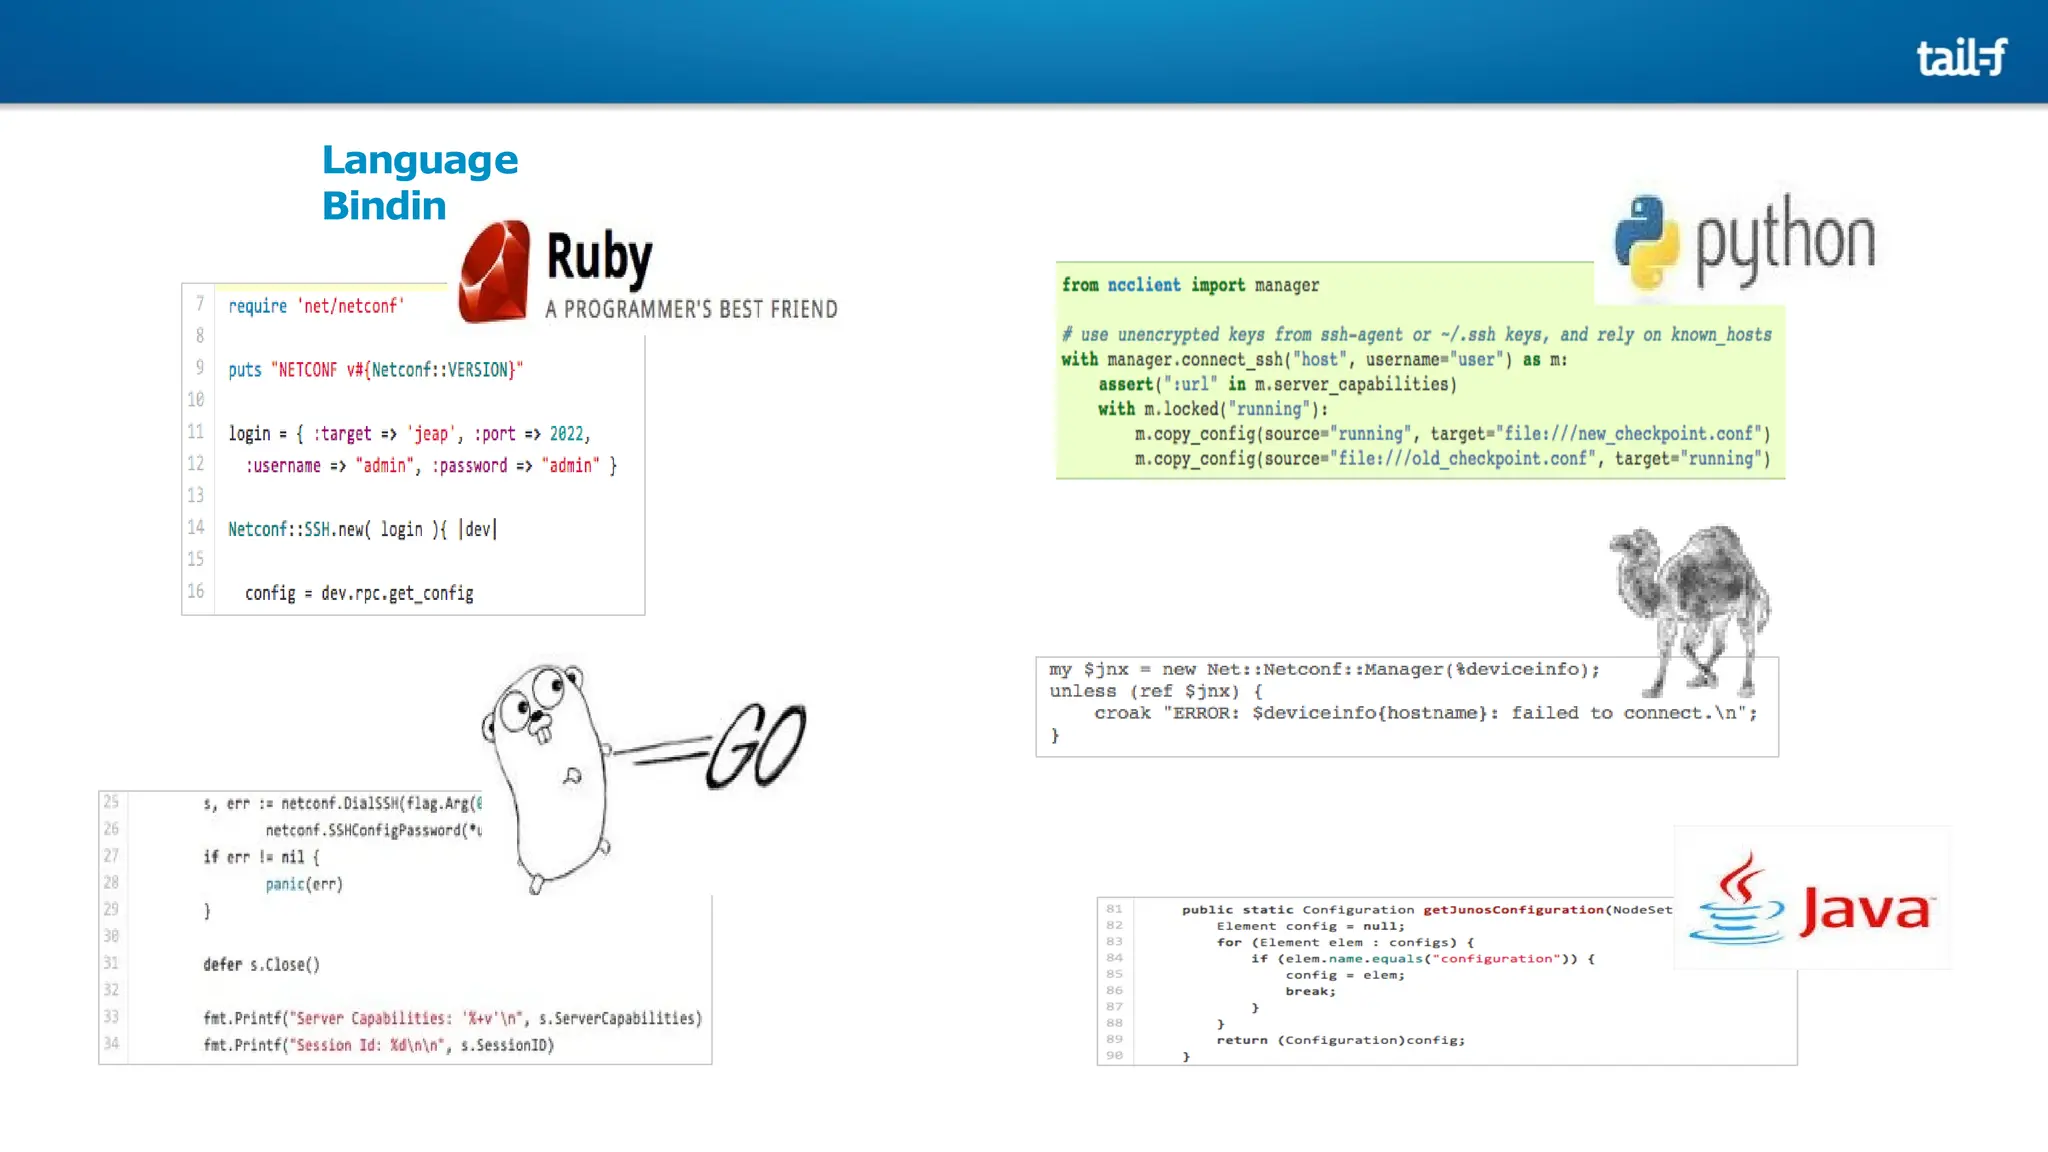Click the fmt.Printf "Server Capabilities" line

[452, 1018]
